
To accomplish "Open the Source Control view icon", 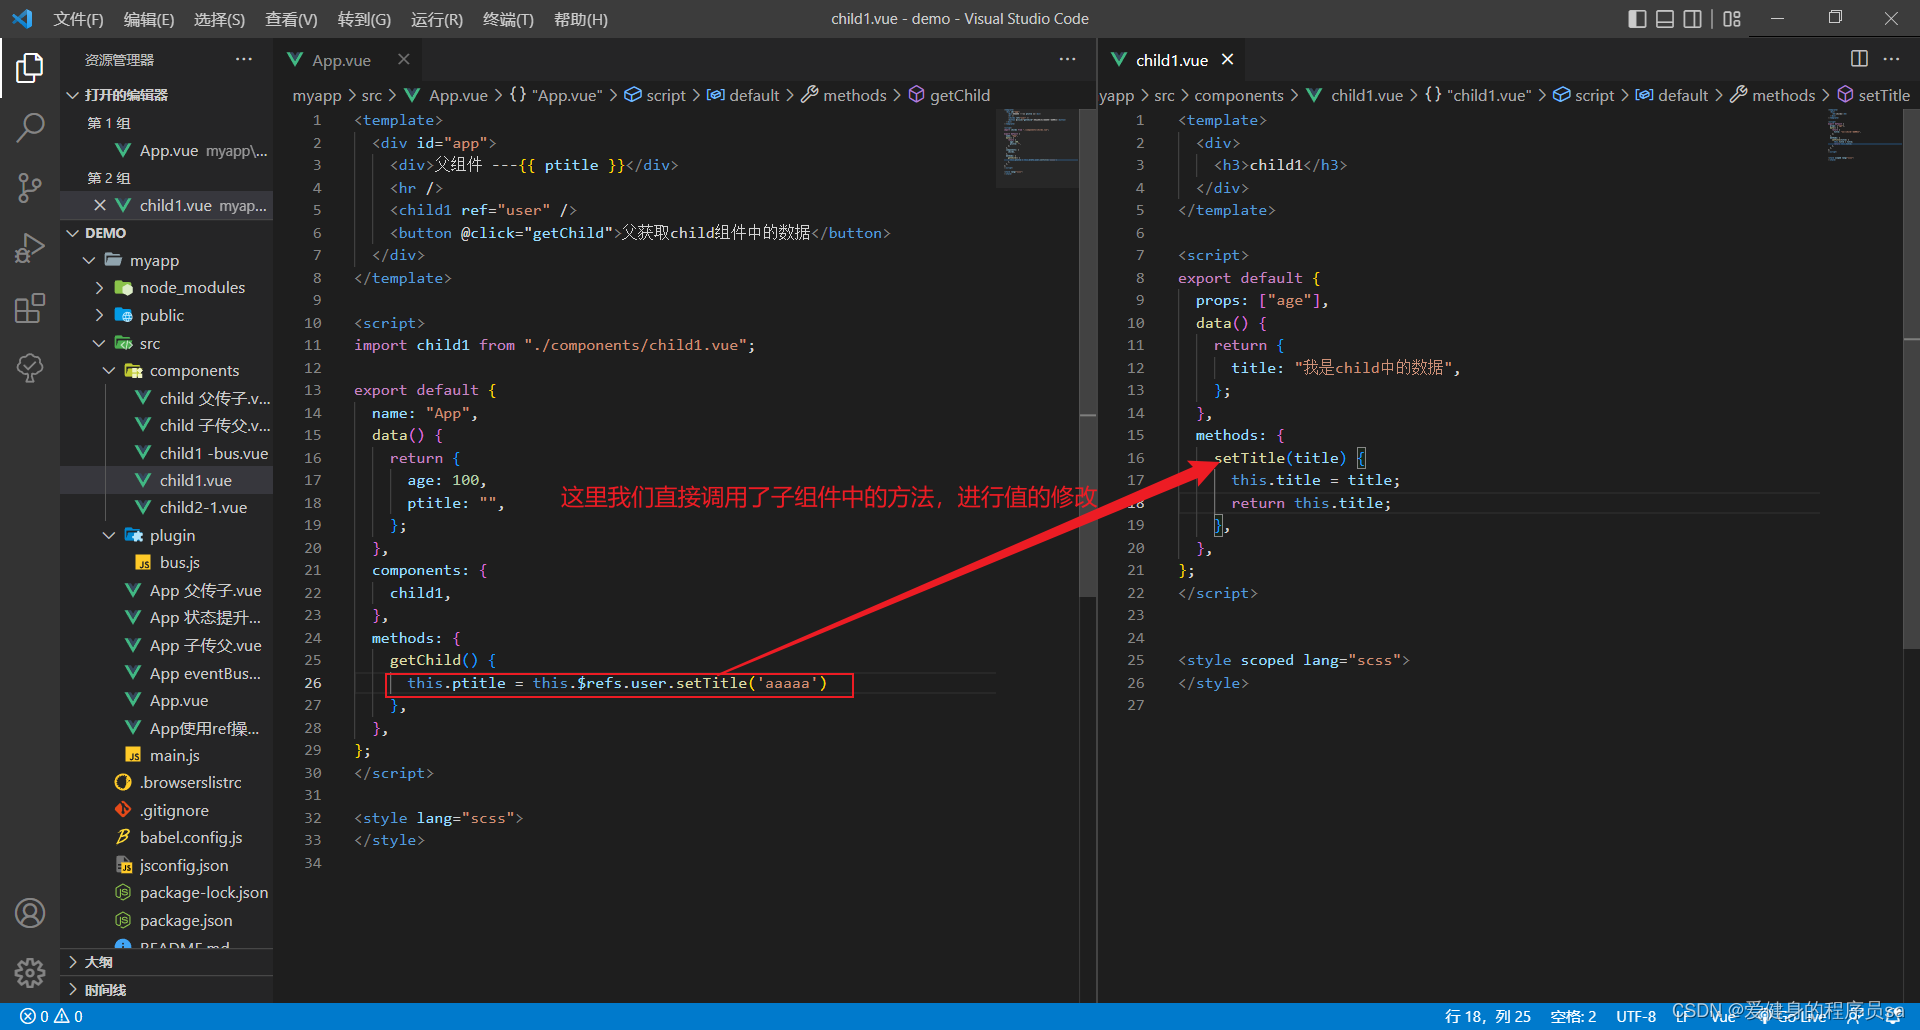I will (30, 187).
